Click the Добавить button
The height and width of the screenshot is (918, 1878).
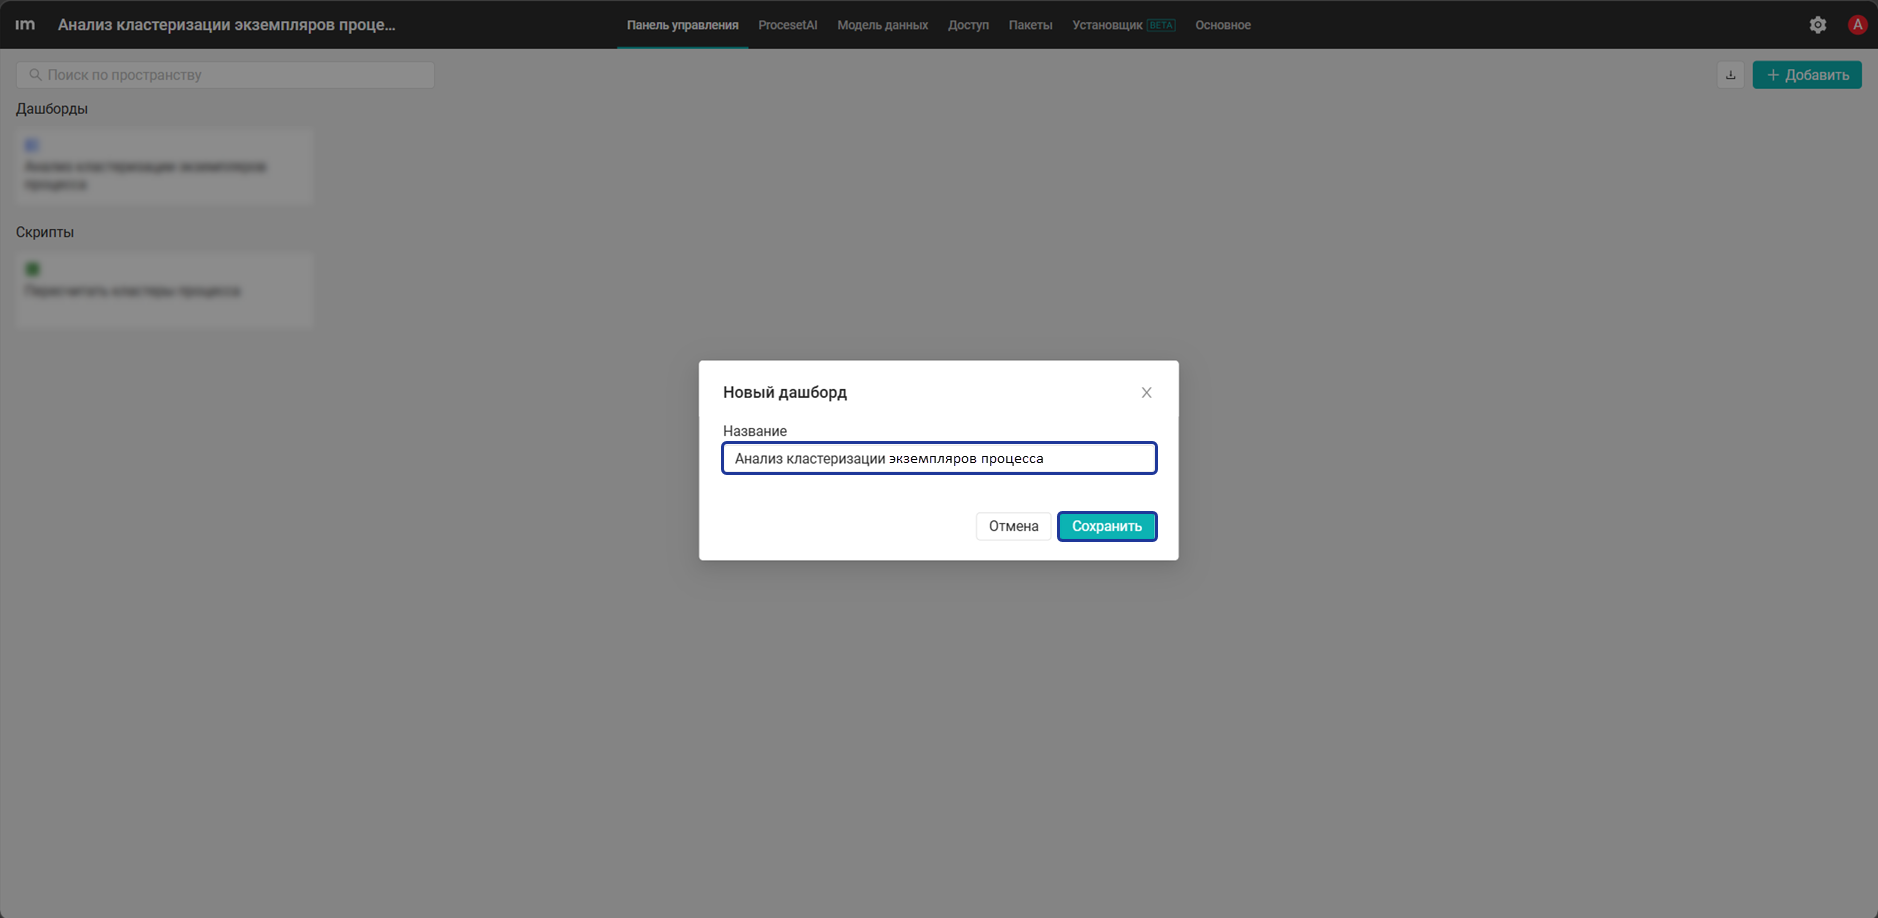(1807, 75)
